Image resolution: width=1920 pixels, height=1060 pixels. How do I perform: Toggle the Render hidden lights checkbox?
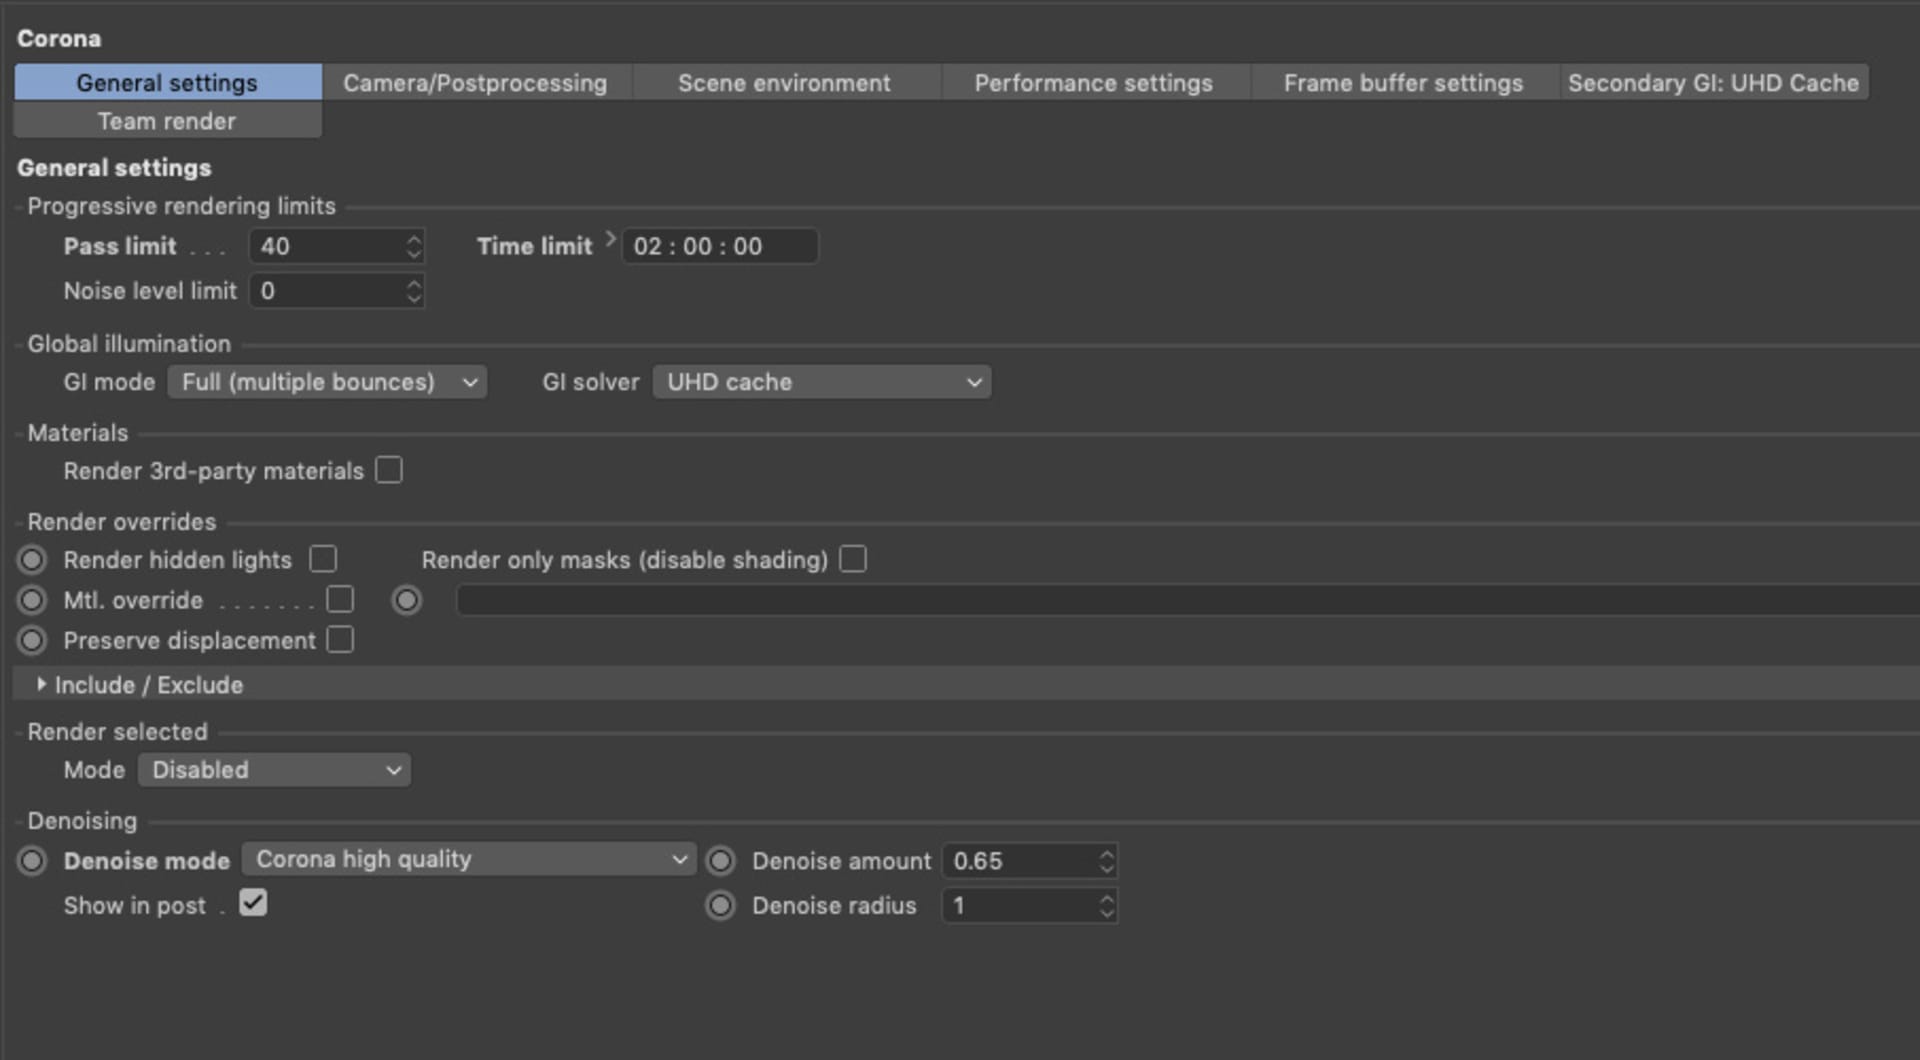[x=323, y=559]
